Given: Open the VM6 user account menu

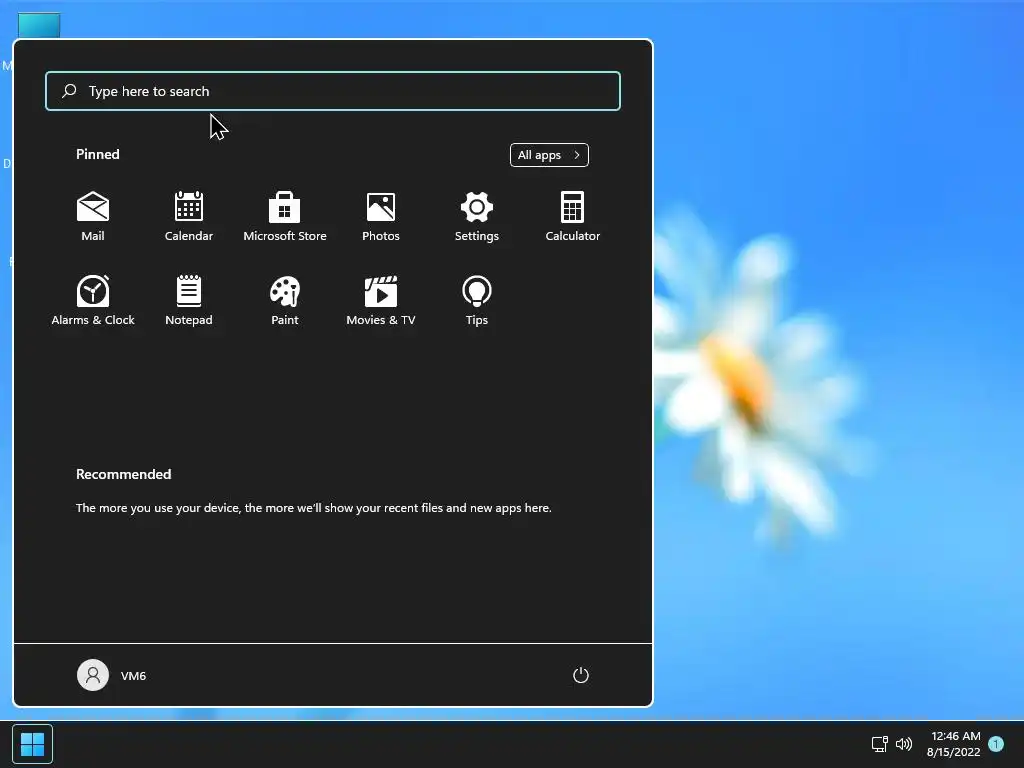Looking at the screenshot, I should click(x=112, y=675).
